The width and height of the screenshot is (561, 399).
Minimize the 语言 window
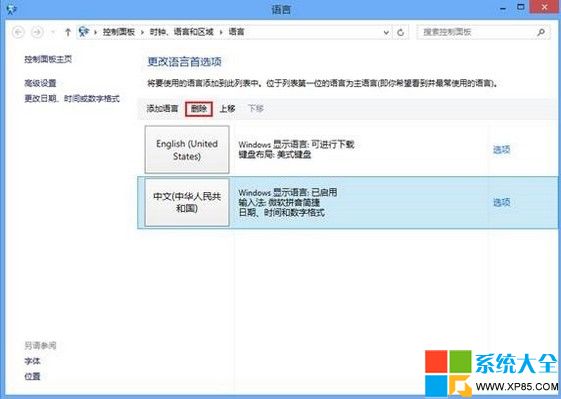(x=503, y=8)
